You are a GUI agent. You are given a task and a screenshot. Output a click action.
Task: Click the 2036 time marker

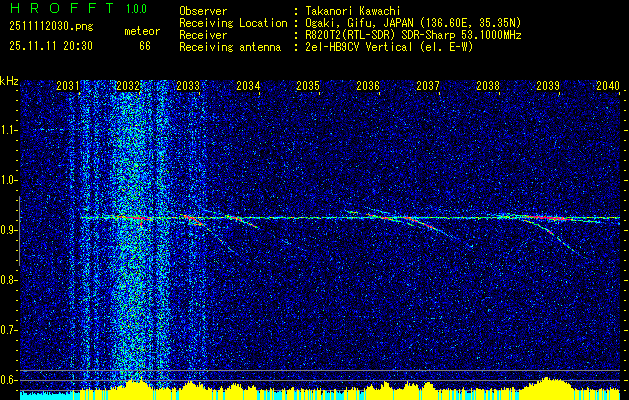click(x=368, y=86)
